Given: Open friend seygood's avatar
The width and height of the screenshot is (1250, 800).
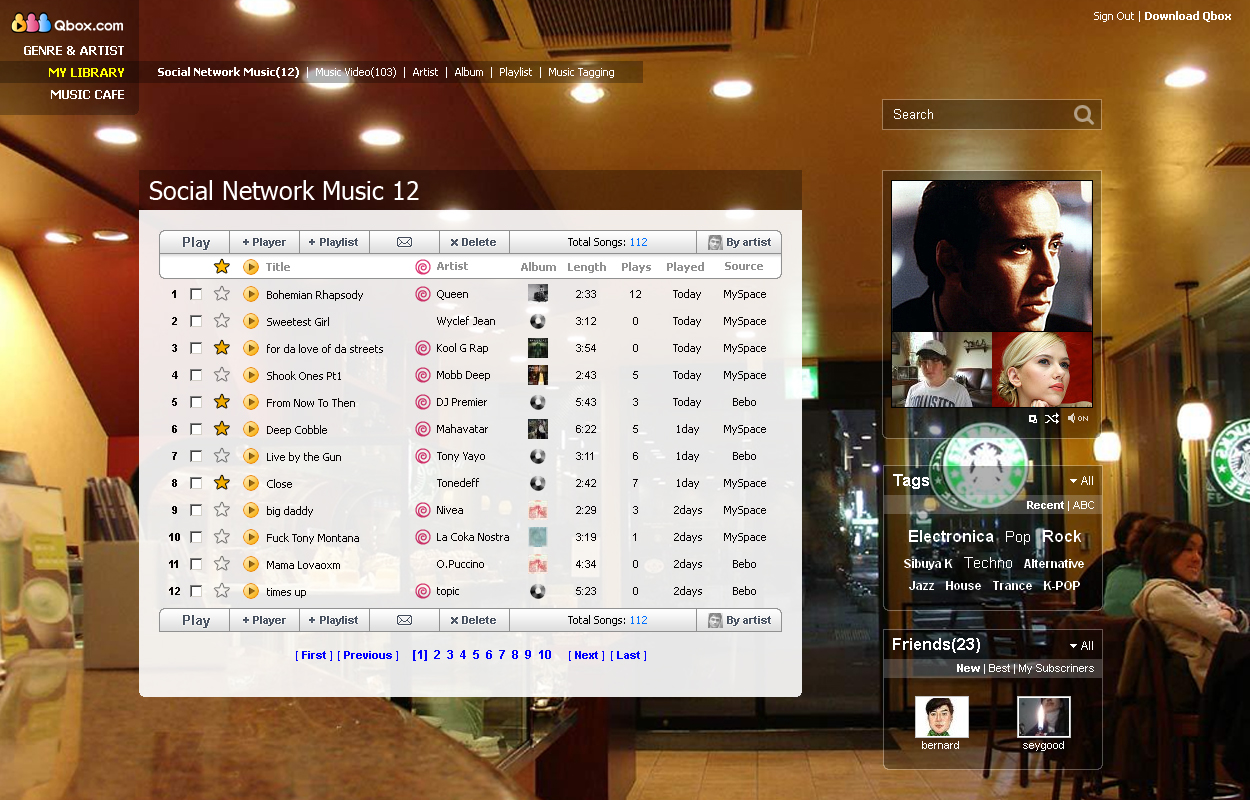Looking at the screenshot, I should pos(1044,717).
